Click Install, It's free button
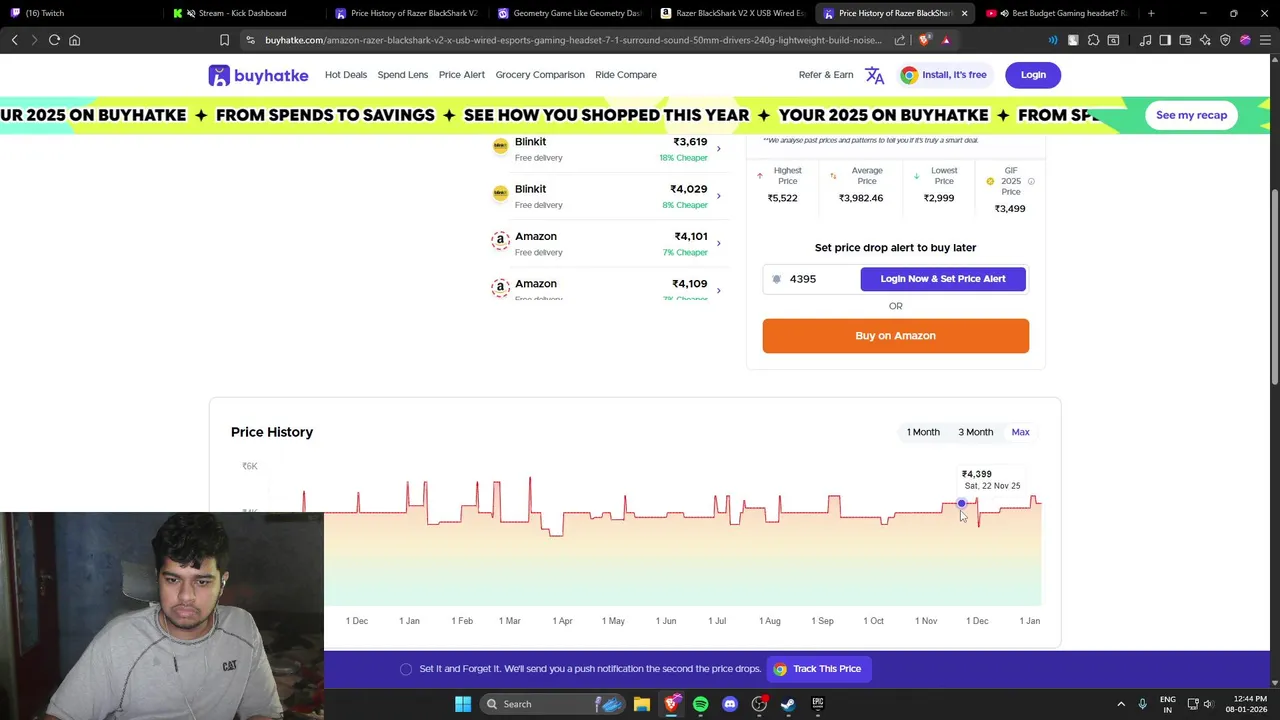The image size is (1280, 720). point(944,75)
